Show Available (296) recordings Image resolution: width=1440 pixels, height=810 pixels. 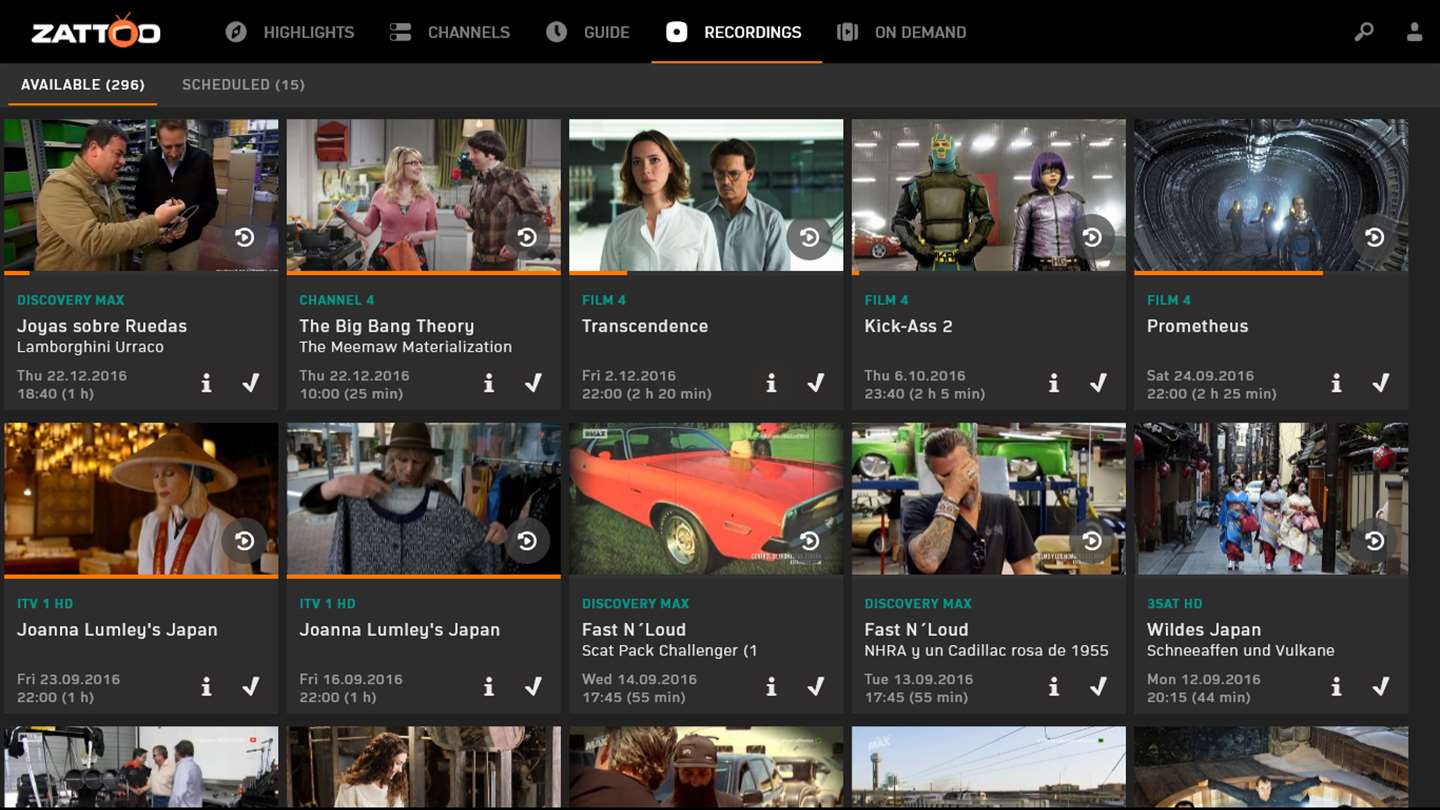(83, 85)
